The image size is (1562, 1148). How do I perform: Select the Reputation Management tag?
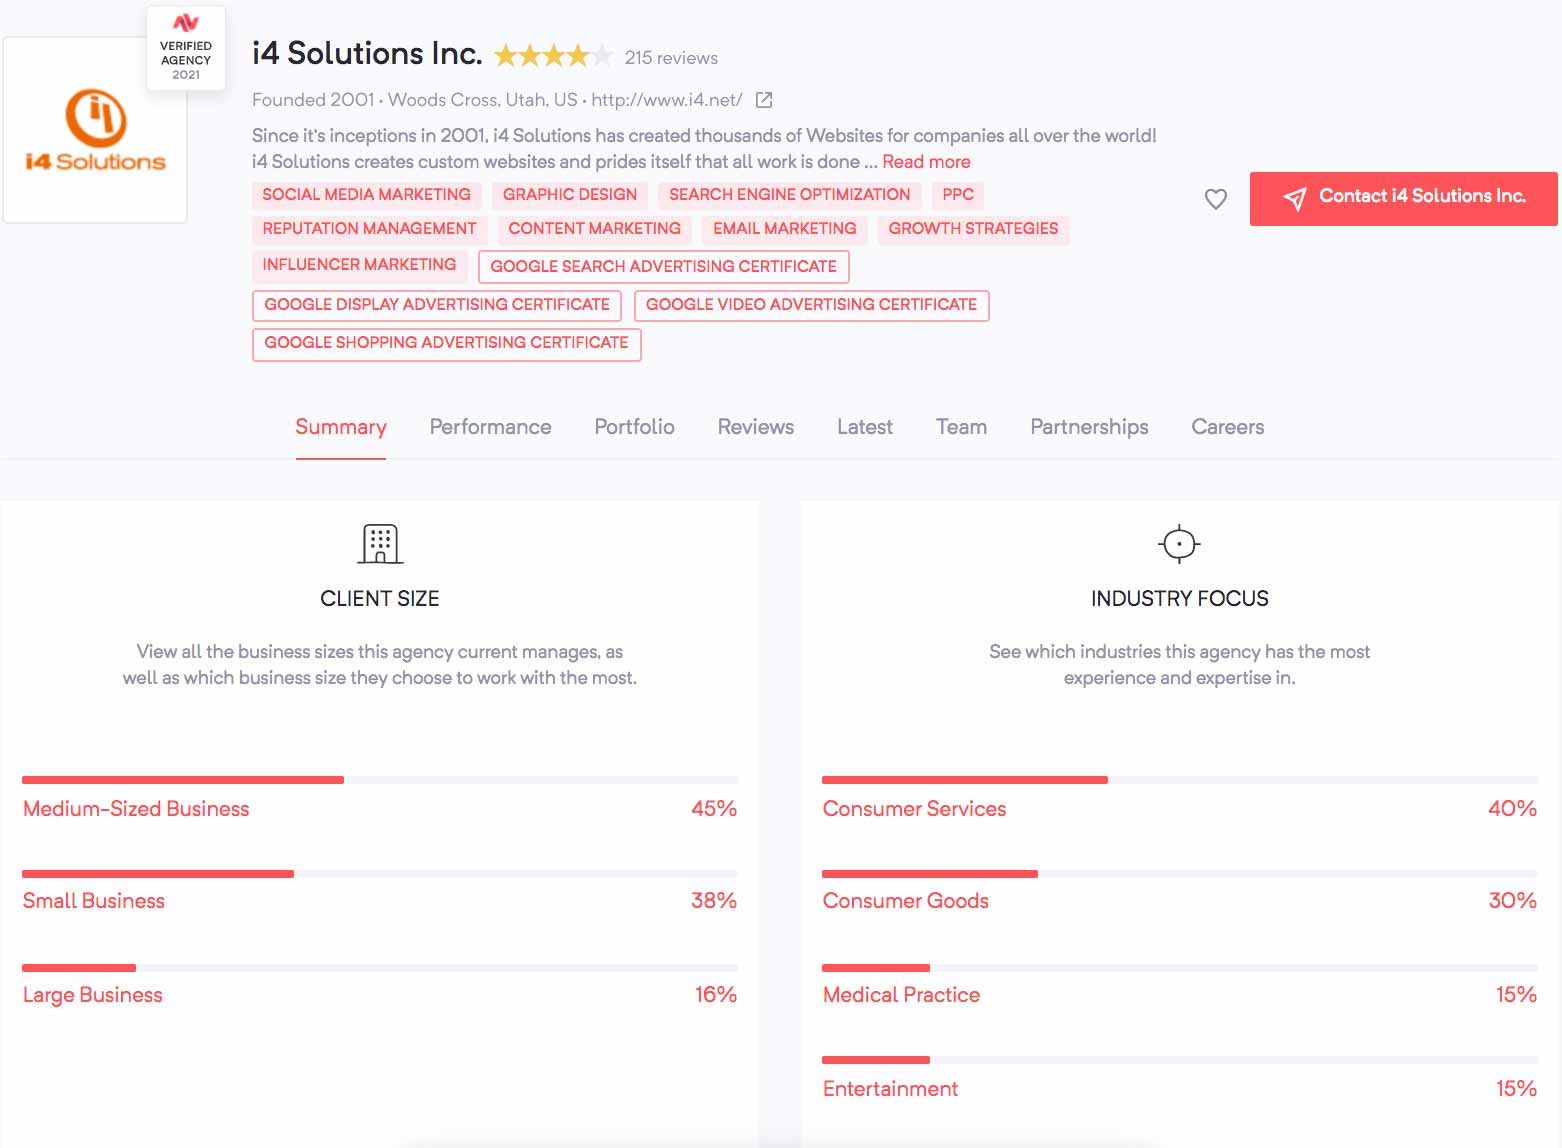[370, 229]
